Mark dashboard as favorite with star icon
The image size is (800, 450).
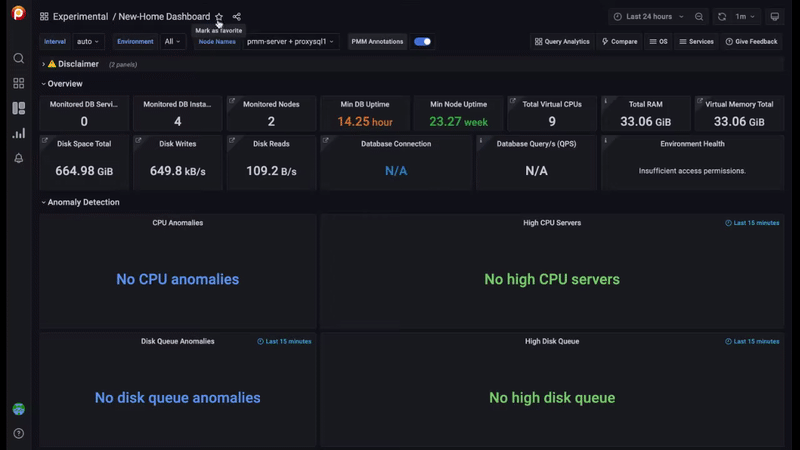(x=219, y=17)
